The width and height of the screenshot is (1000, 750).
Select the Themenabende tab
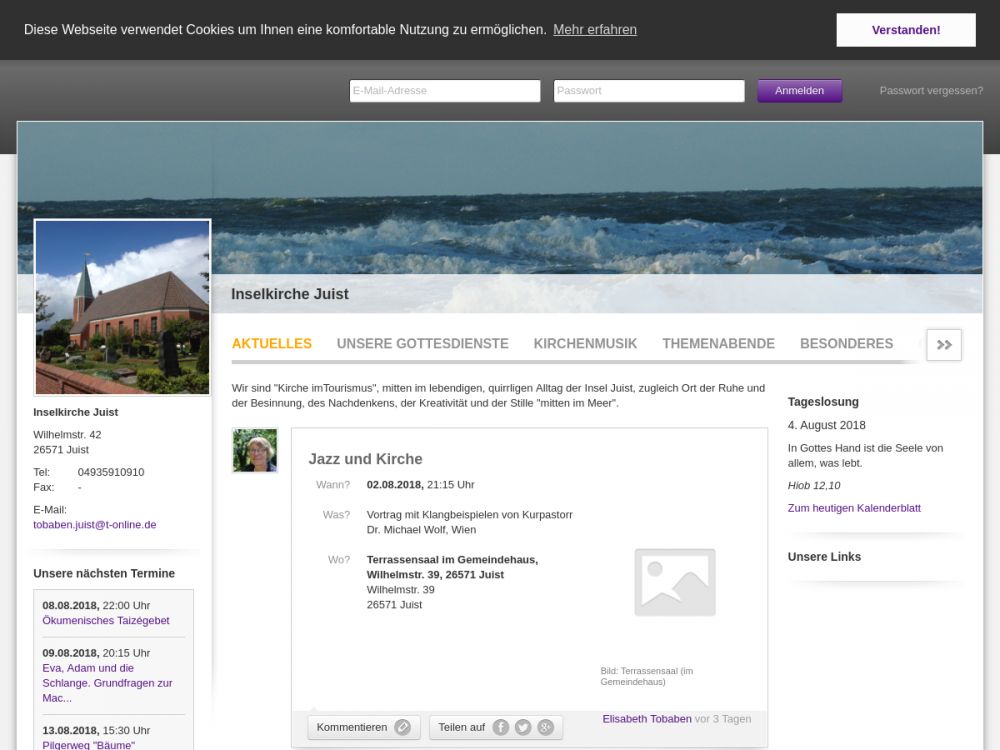tap(718, 343)
